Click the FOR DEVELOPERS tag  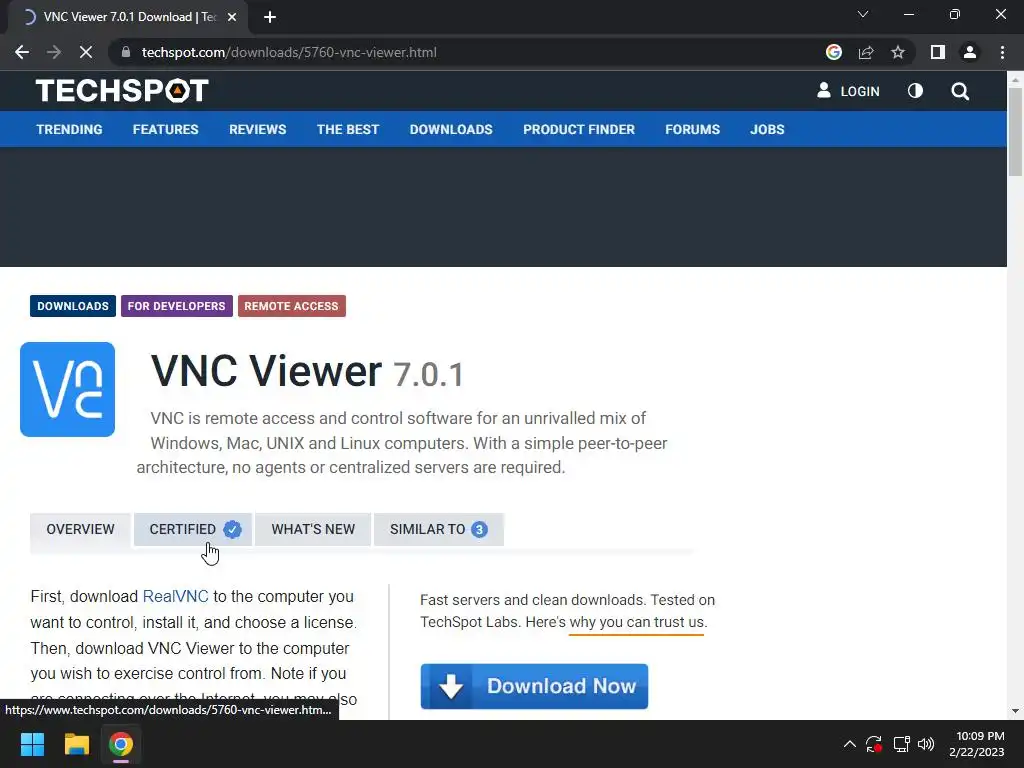(176, 306)
